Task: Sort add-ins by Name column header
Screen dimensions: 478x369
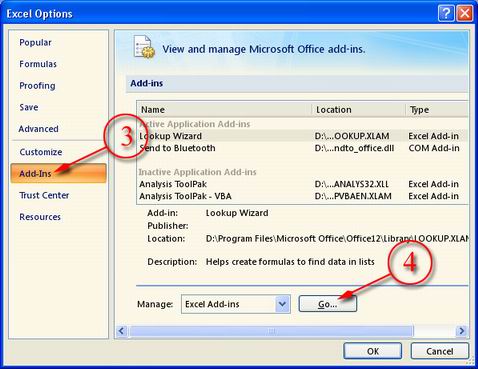Action: tap(225, 110)
